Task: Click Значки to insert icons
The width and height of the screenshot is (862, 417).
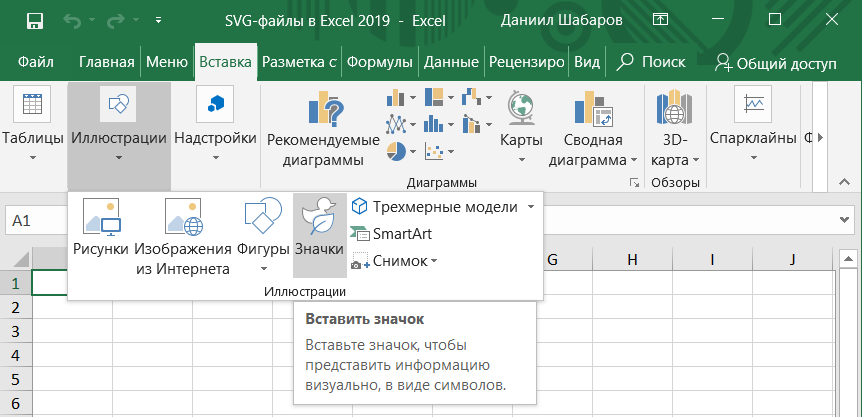Action: [x=319, y=235]
